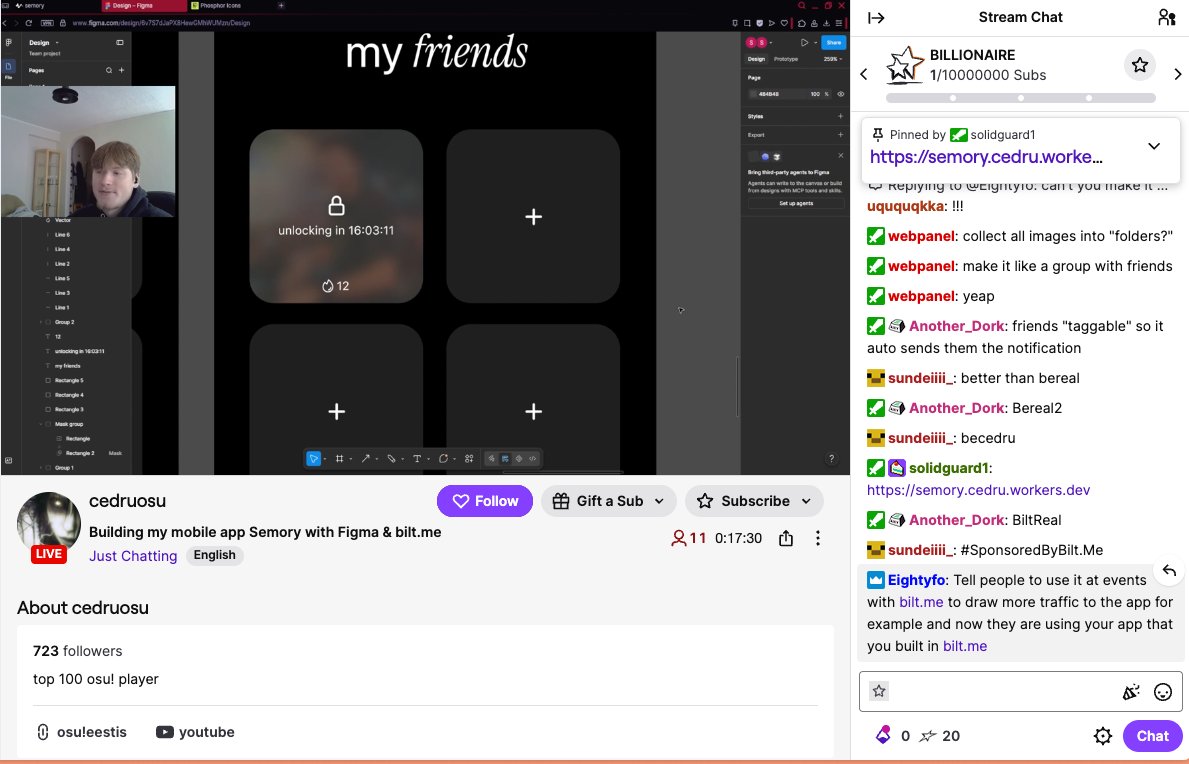
Task: Open the emote picker smiley icon
Action: click(x=1162, y=691)
